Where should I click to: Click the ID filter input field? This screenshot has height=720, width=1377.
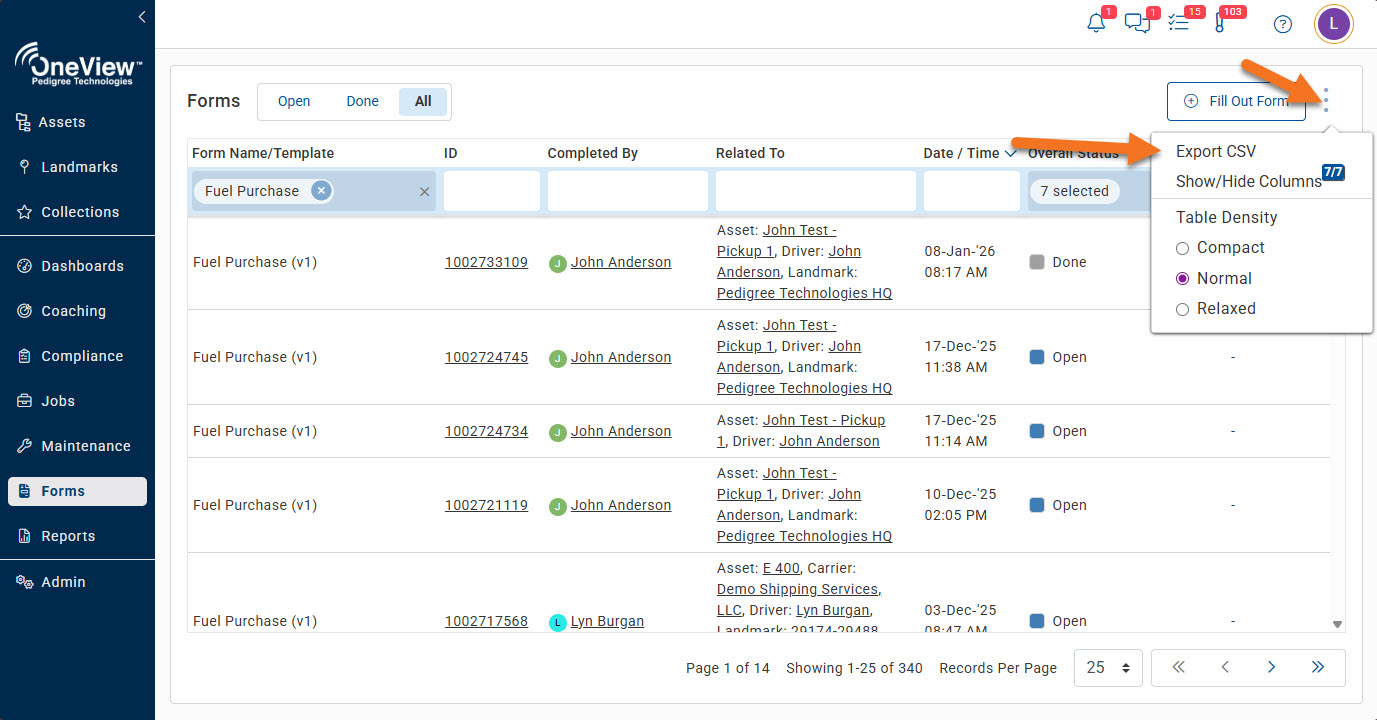pyautogui.click(x=492, y=191)
